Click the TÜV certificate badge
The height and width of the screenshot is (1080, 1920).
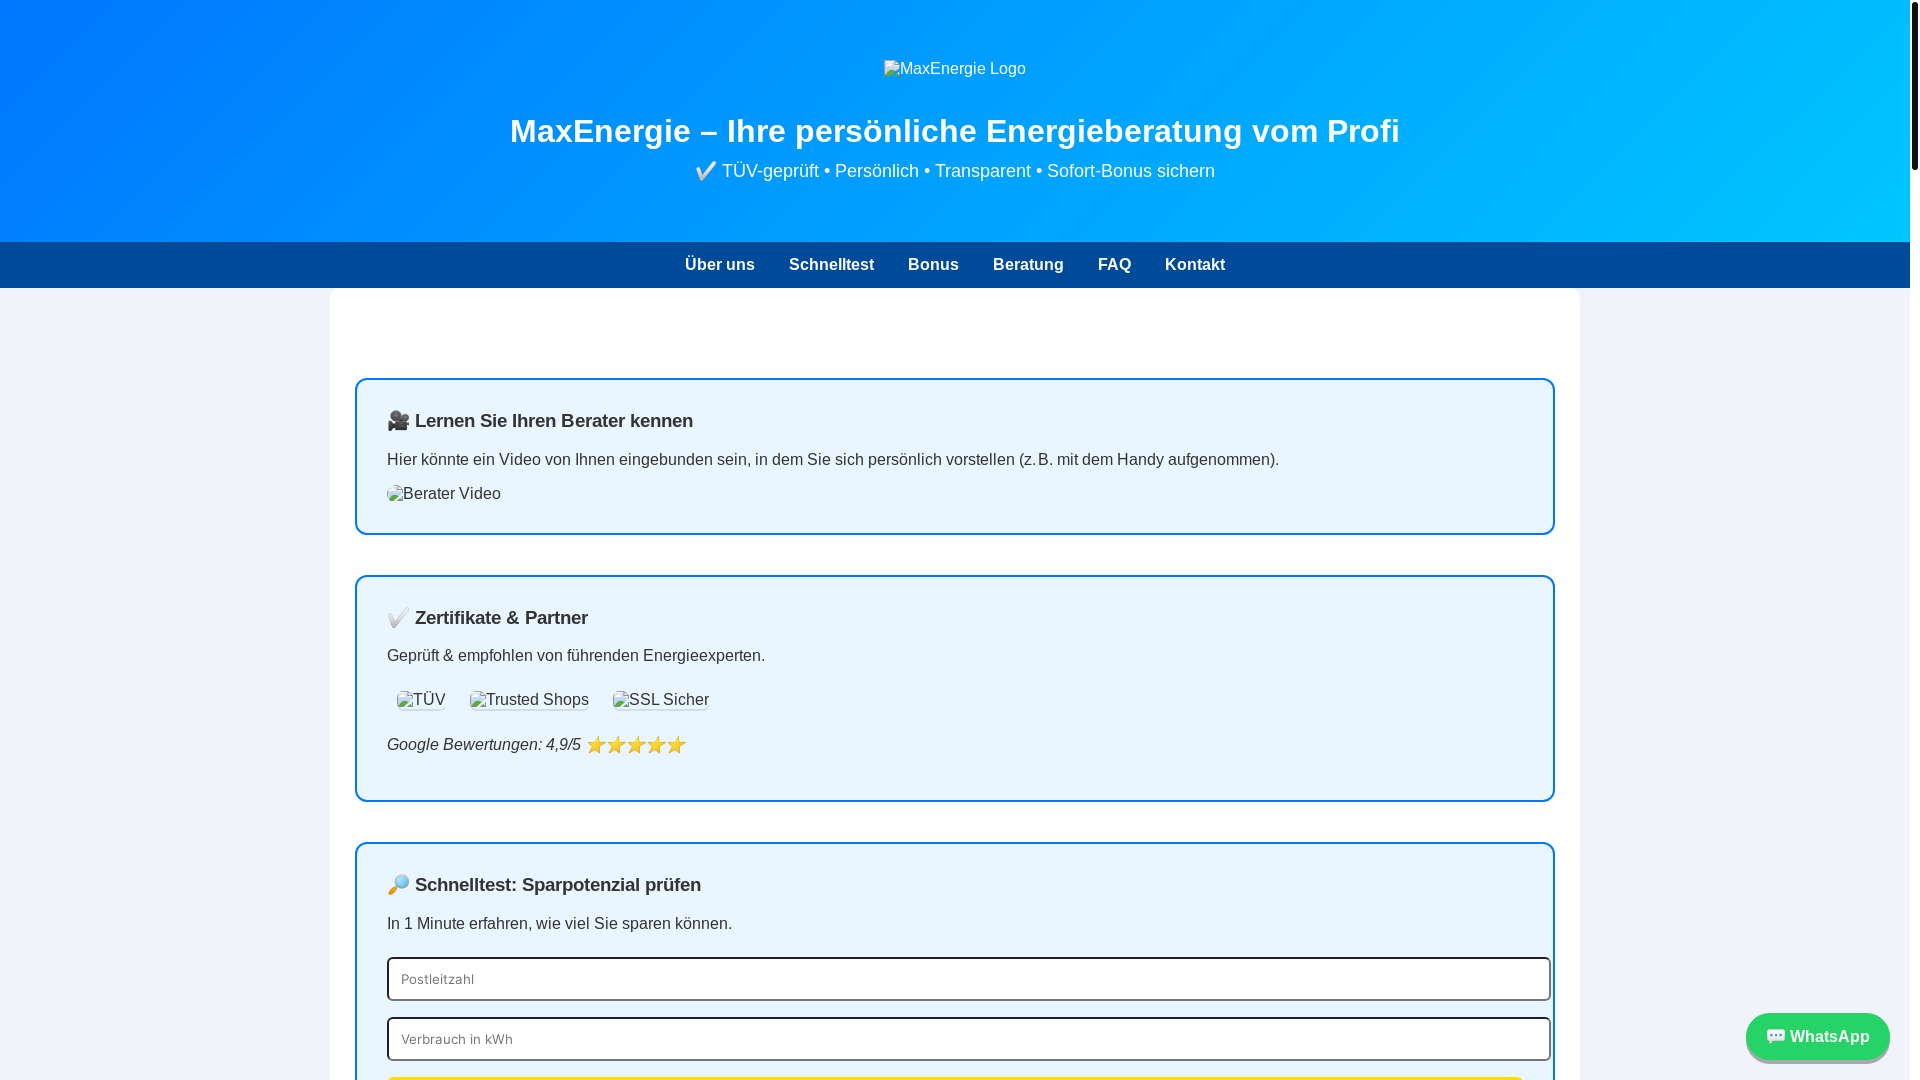421,700
